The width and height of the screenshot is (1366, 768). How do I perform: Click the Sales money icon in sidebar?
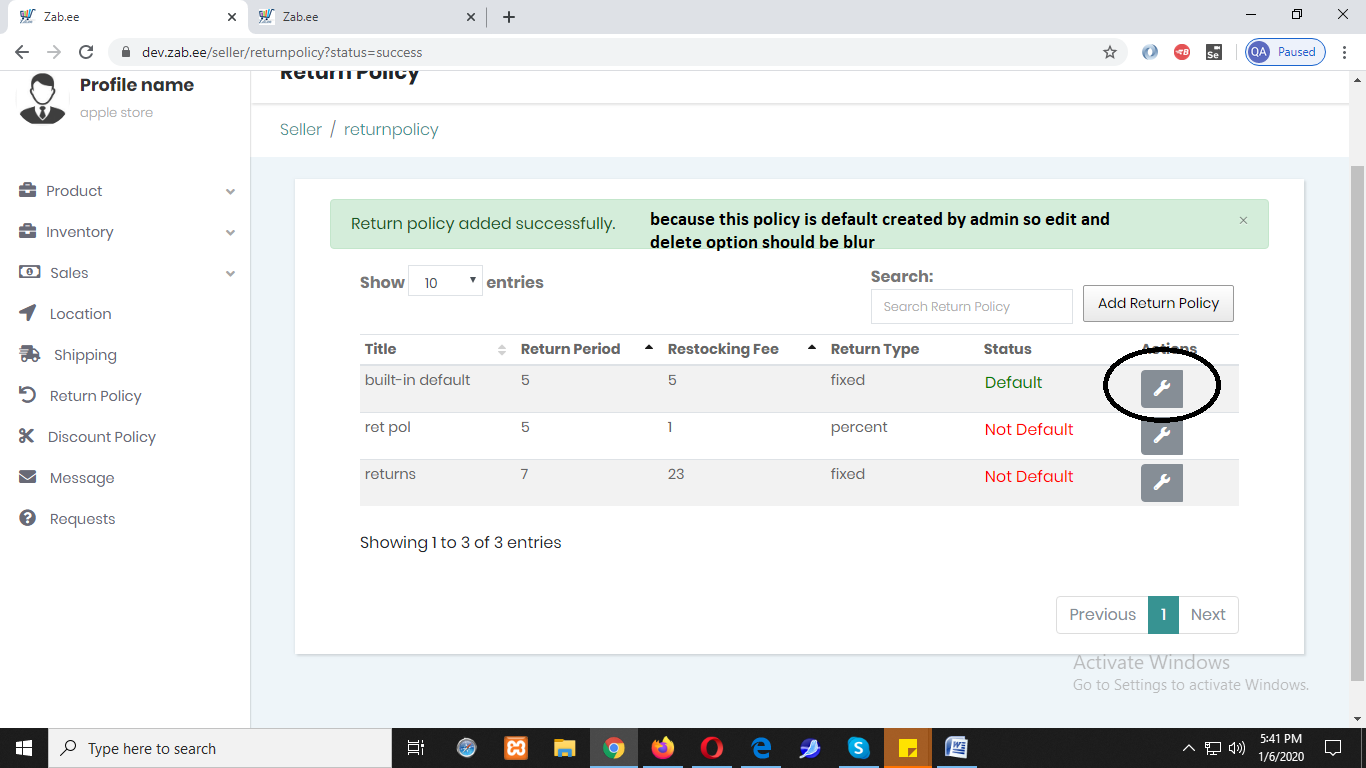tap(30, 272)
